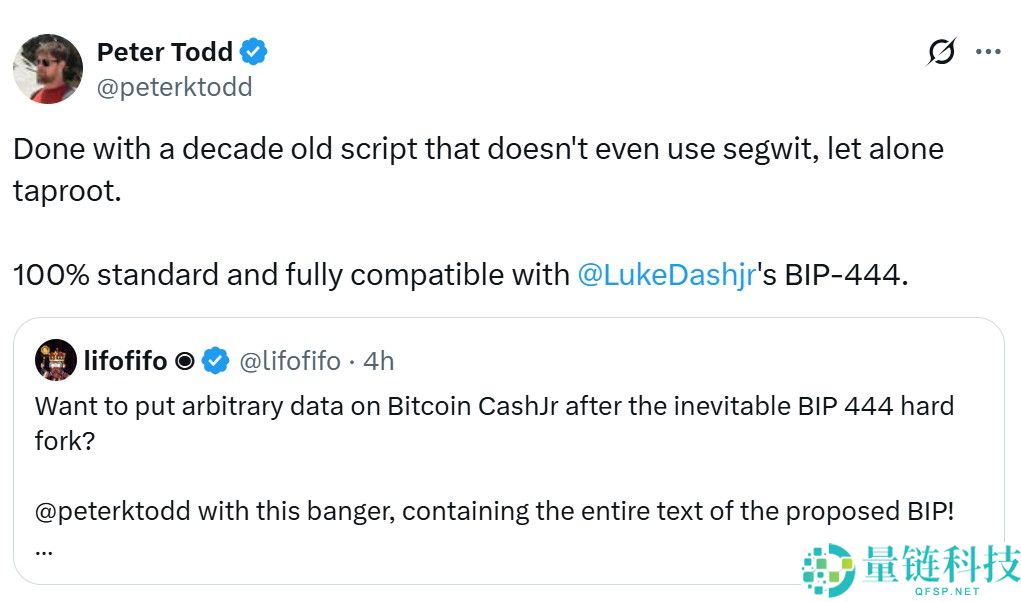Click Peter Todd's verified checkmark badge
Viewport: 1021px width, 602px height.
(252, 51)
